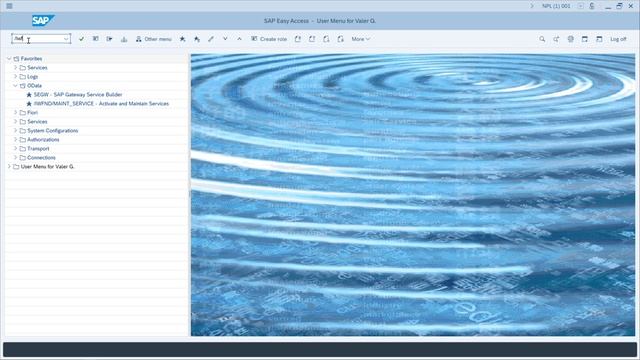Click the Business Workplace inbox tray icon
This screenshot has height=360, width=640.
(124, 39)
